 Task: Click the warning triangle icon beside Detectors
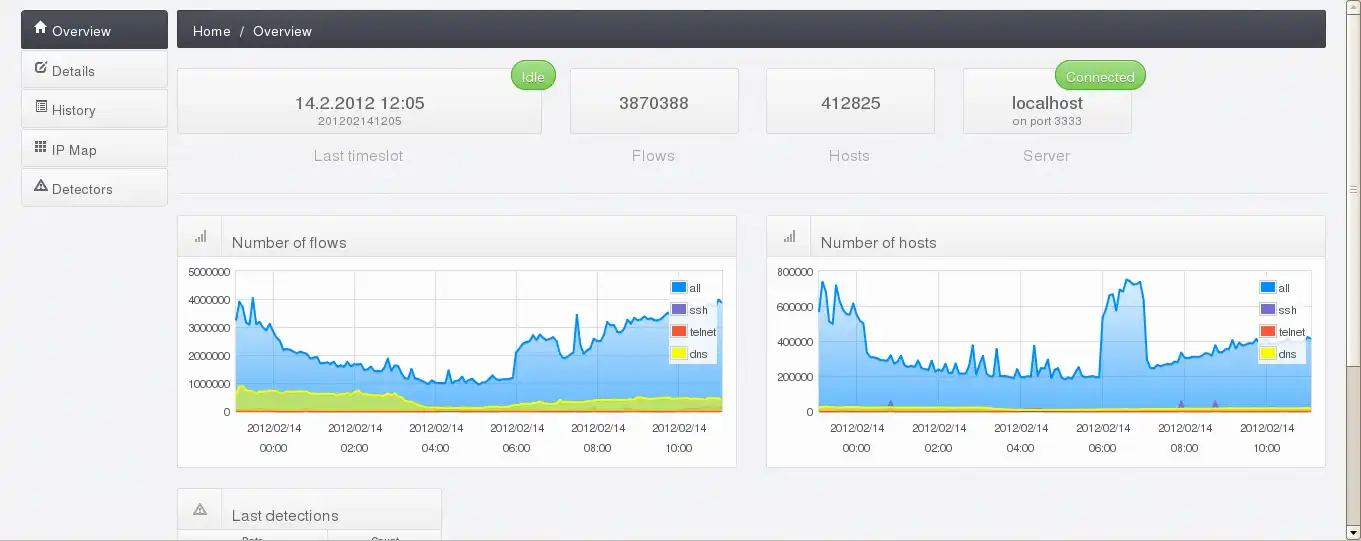[x=41, y=186]
